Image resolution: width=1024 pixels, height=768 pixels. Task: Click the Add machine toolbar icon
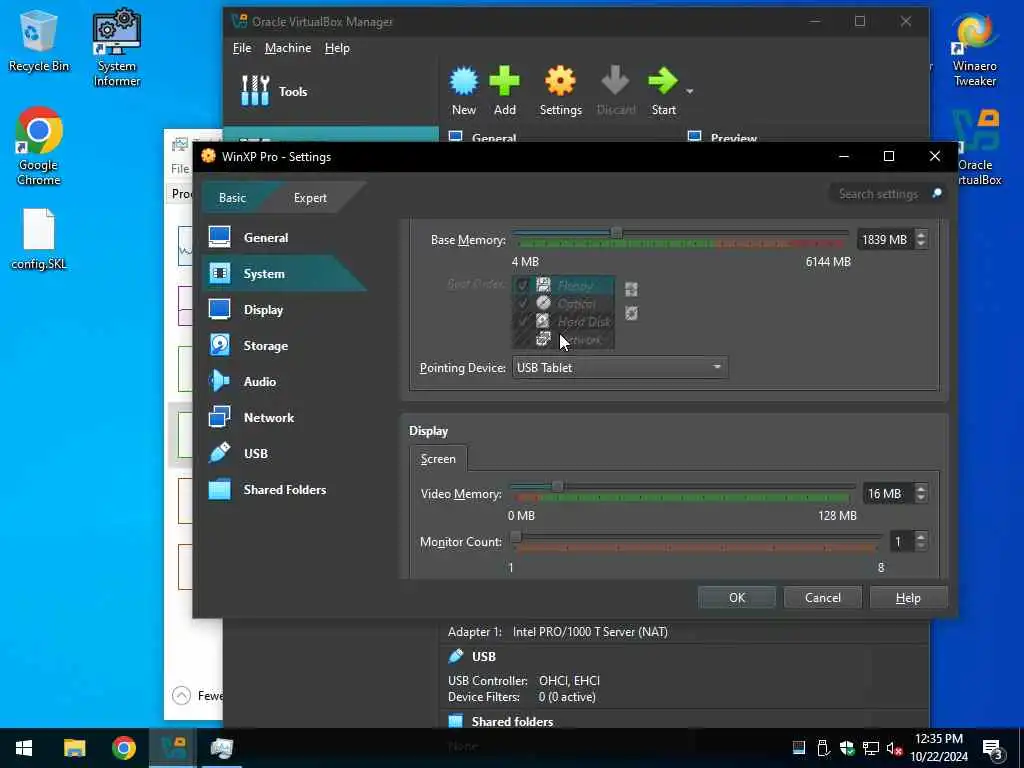[x=504, y=90]
